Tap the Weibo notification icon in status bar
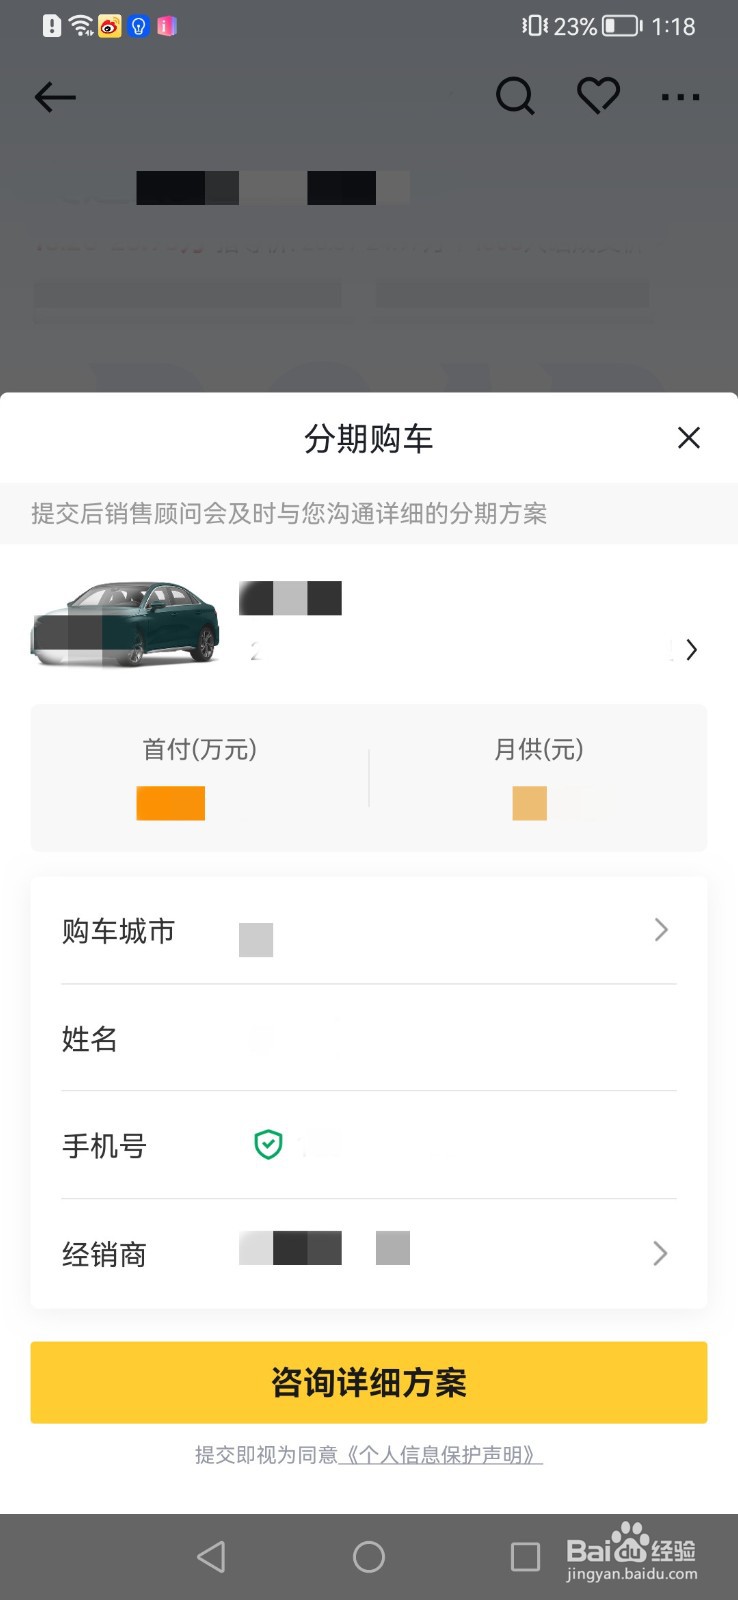 (x=110, y=26)
